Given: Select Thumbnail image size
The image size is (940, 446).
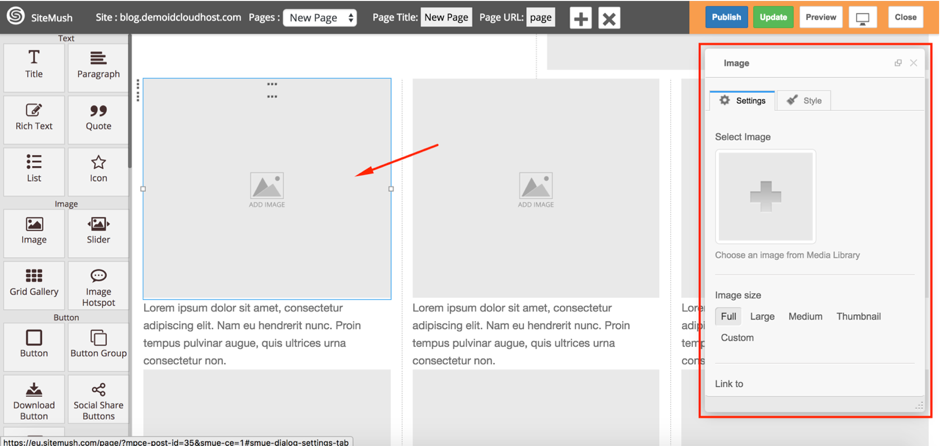Looking at the screenshot, I should tap(858, 317).
